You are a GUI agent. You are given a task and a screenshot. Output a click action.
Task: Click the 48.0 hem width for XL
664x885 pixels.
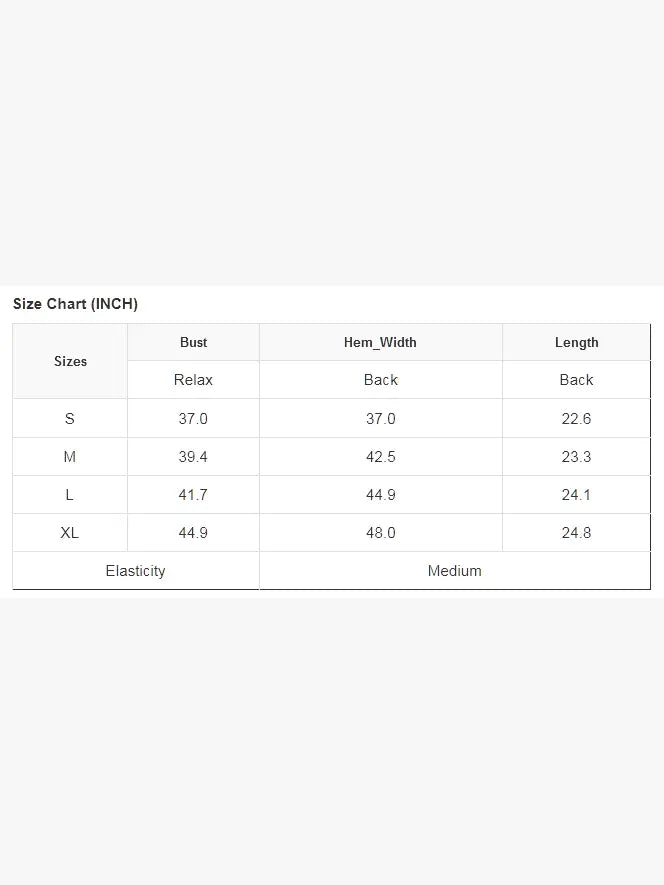pos(381,533)
